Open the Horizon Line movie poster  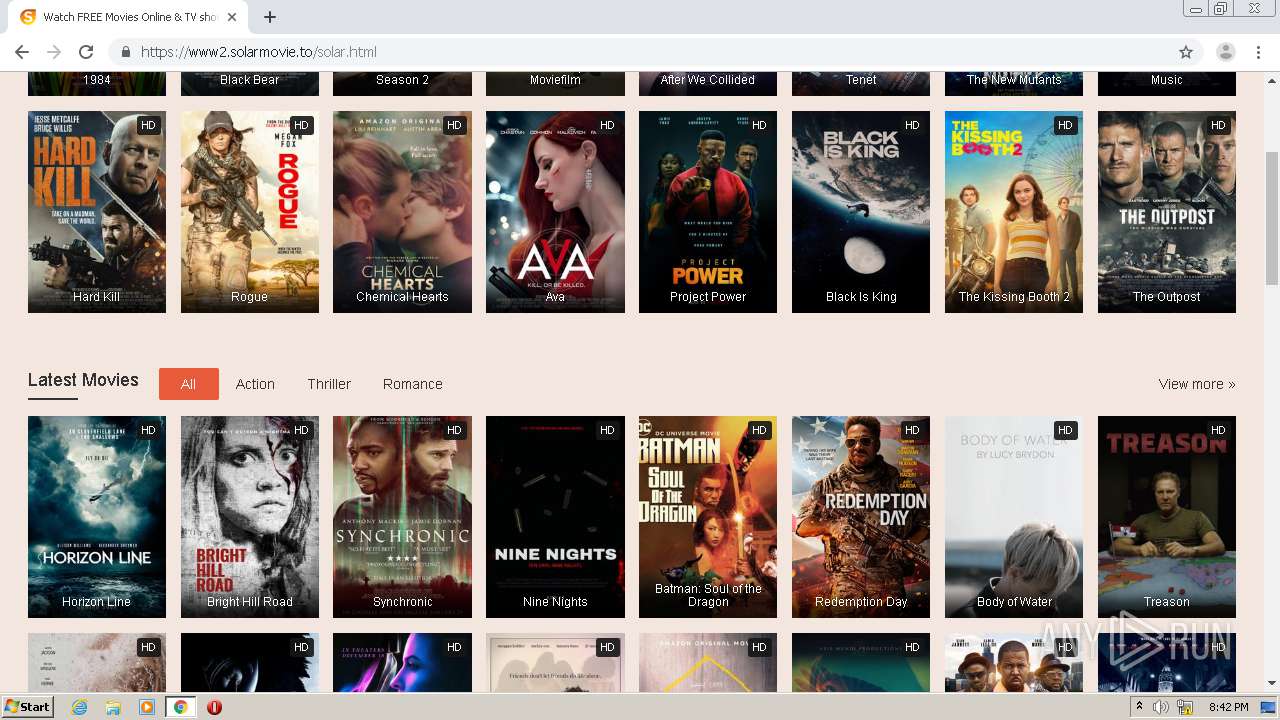point(97,517)
